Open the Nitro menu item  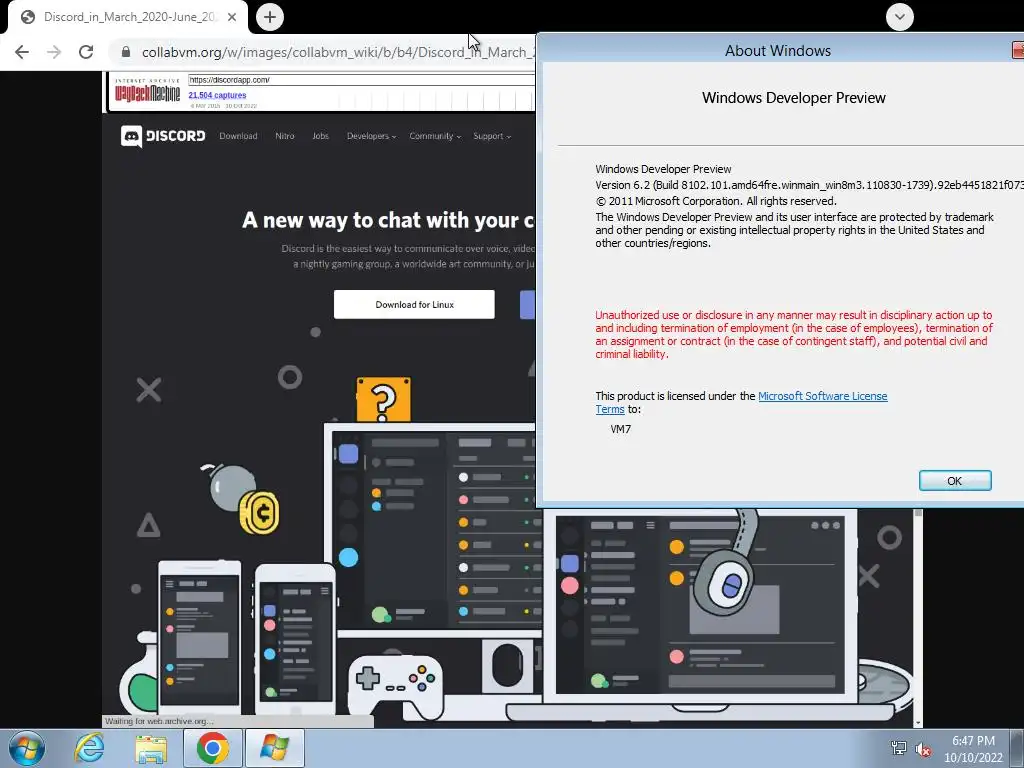click(285, 136)
